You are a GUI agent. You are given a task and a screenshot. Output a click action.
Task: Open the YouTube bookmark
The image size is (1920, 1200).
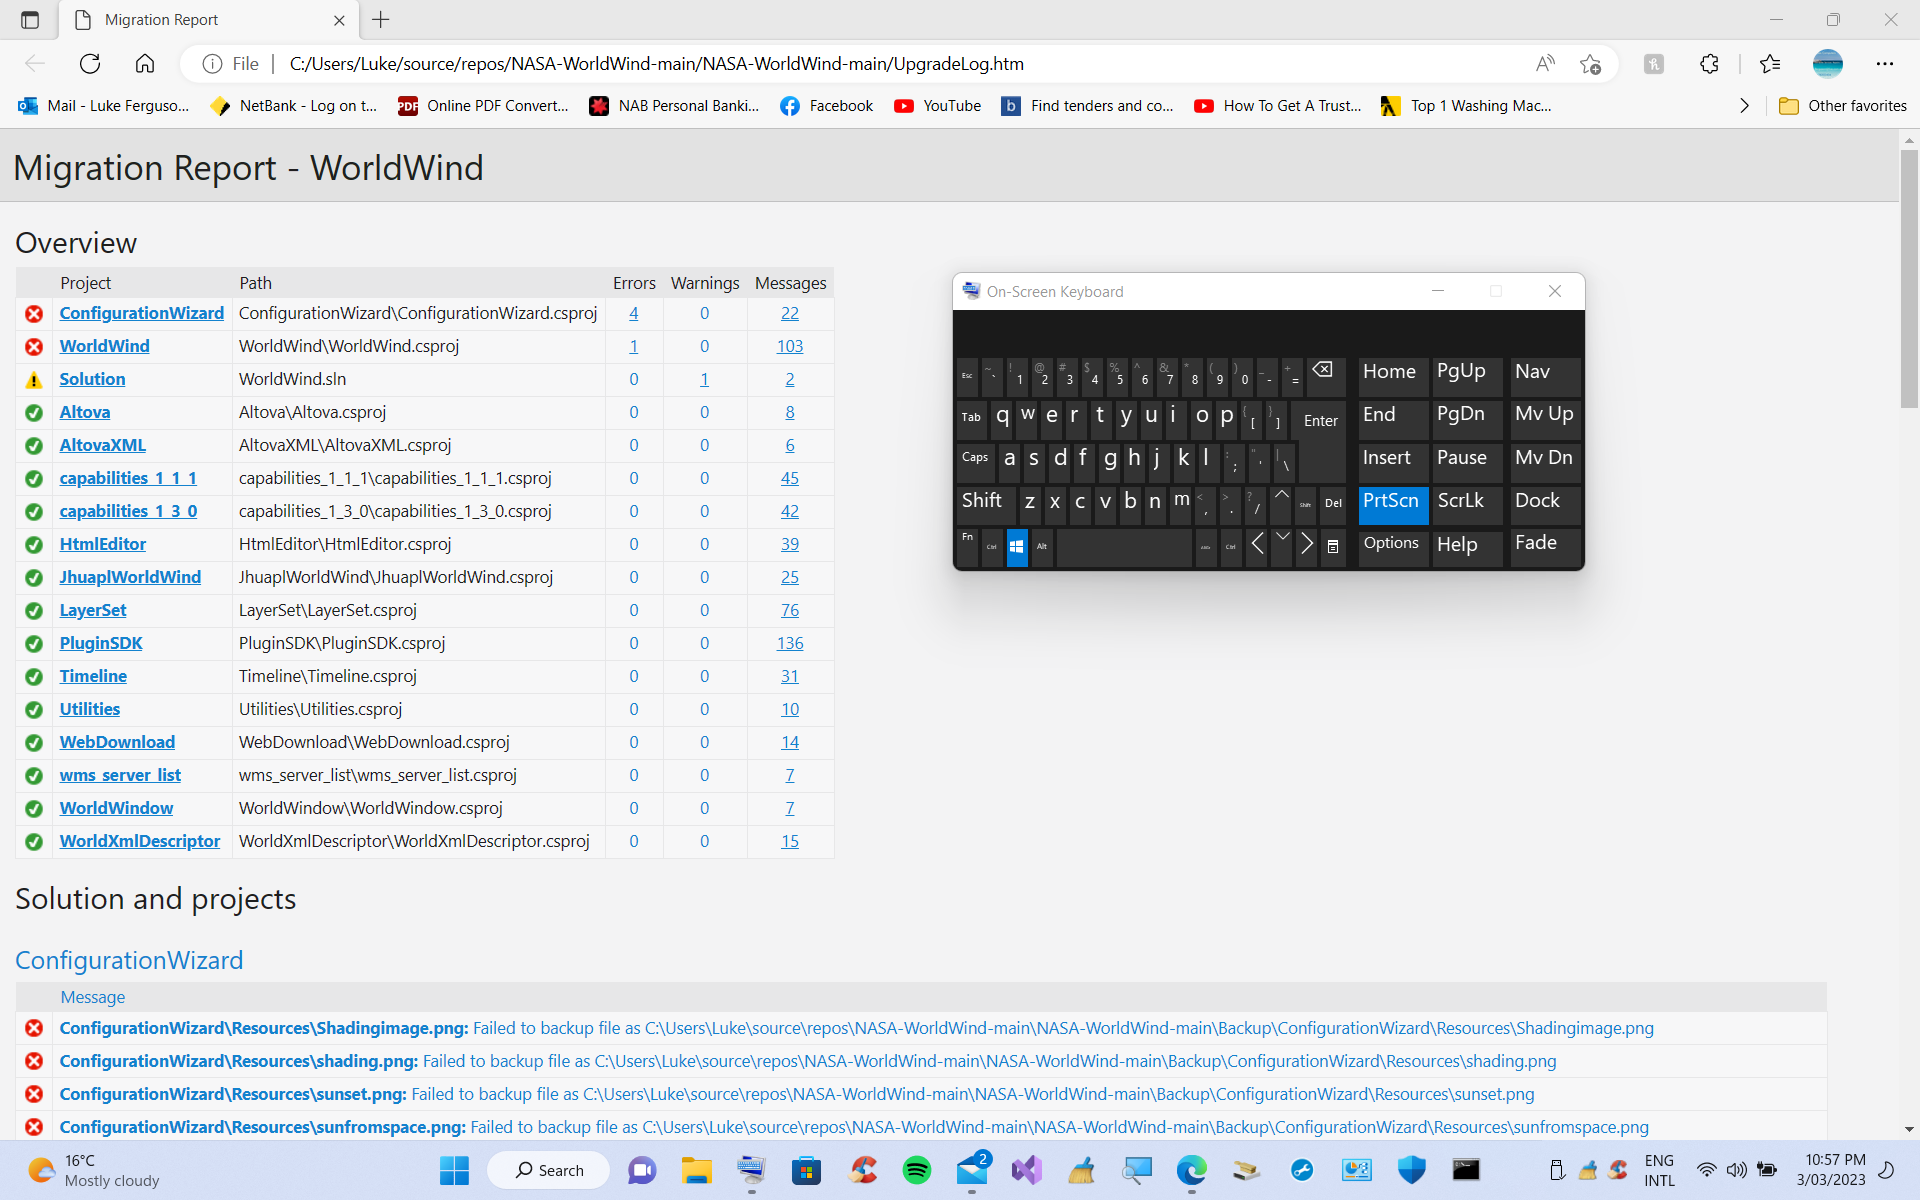pos(938,106)
